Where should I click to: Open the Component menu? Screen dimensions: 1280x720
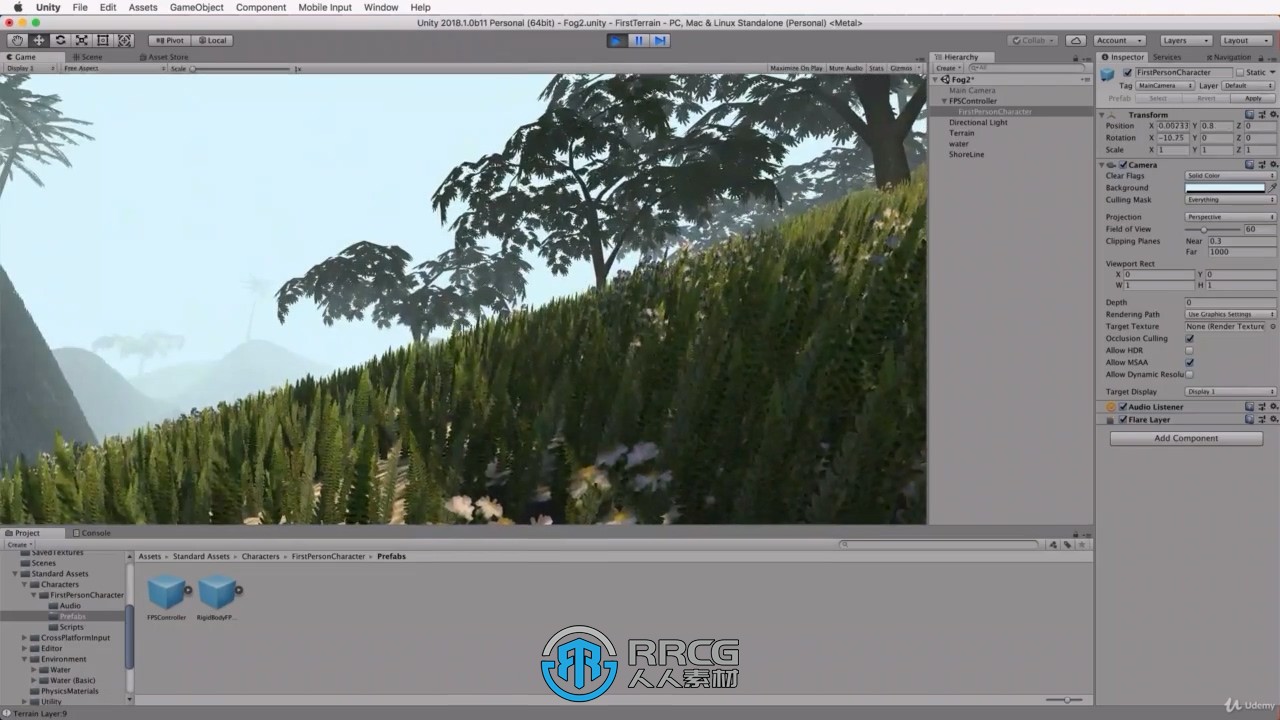pyautogui.click(x=261, y=7)
